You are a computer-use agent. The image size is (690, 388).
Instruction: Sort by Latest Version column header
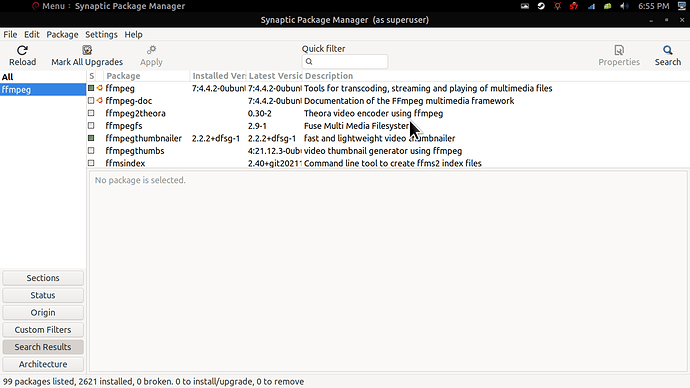coord(275,76)
